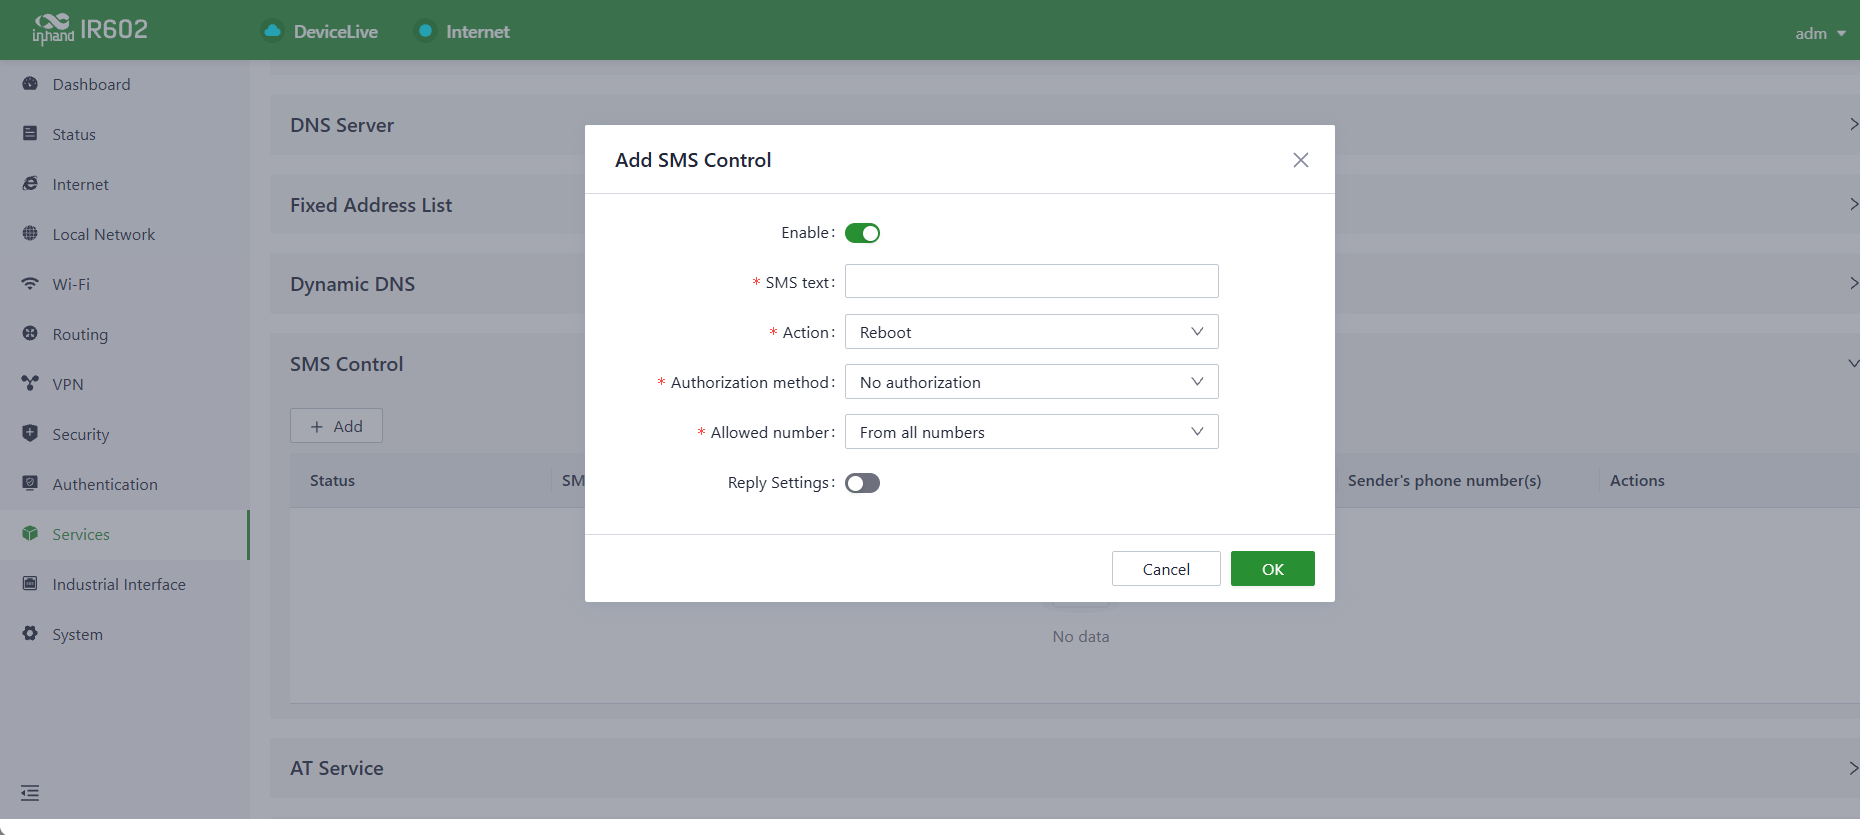
Task: Click the Services cube icon
Action: coord(30,534)
